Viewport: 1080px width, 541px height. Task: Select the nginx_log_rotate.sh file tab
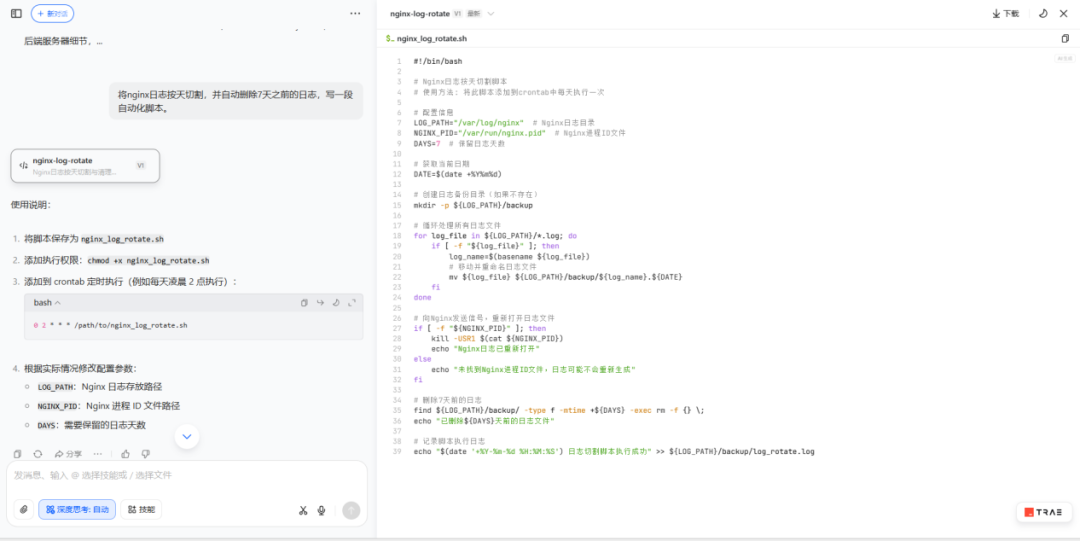(x=426, y=39)
